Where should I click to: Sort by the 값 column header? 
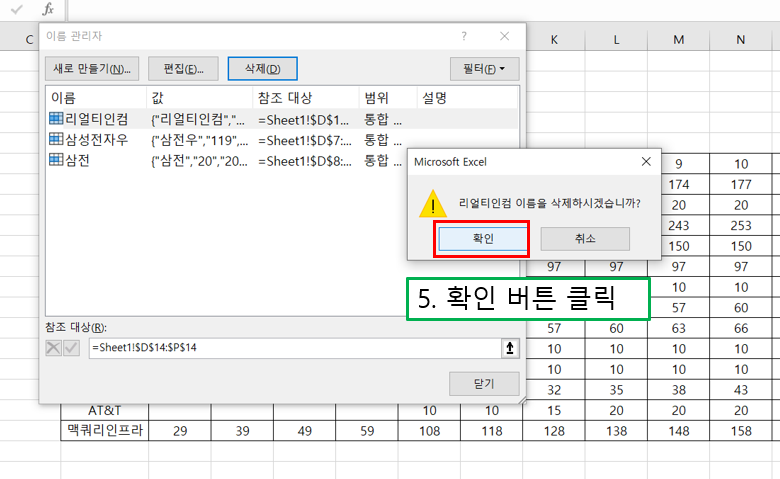coord(200,98)
